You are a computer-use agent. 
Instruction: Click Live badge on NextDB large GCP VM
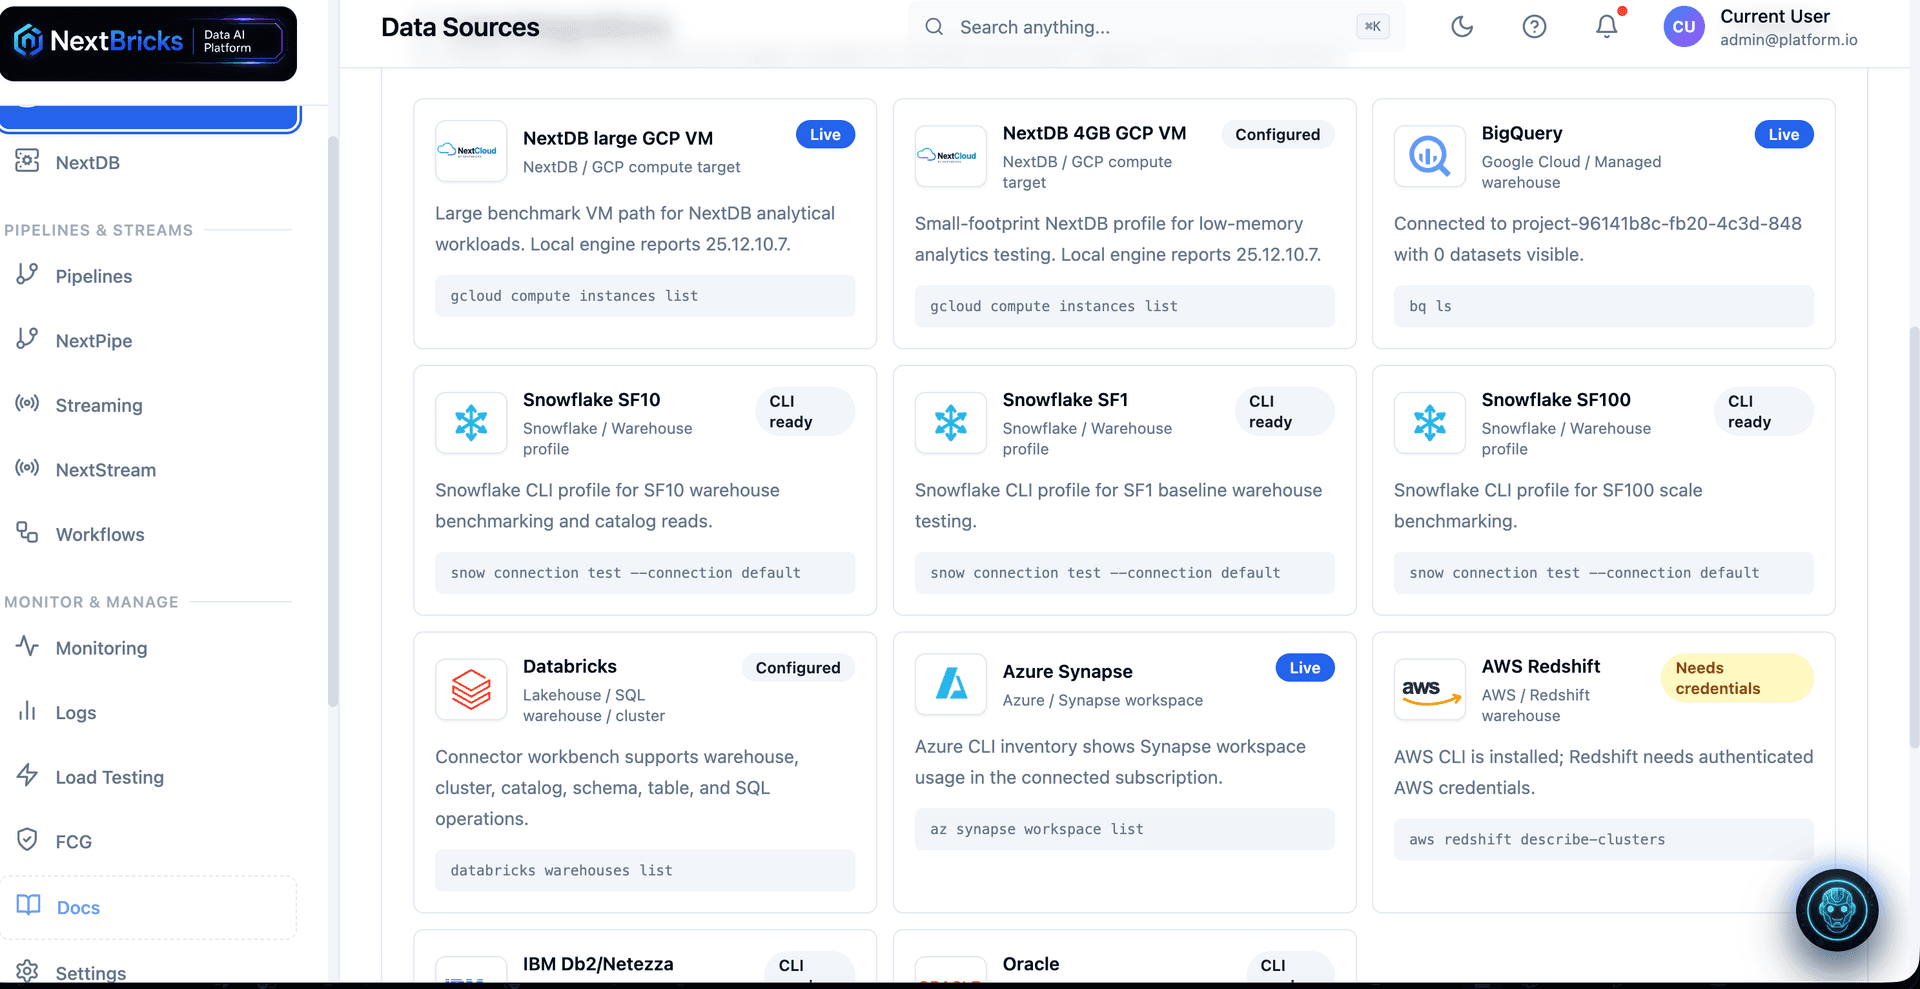click(825, 135)
